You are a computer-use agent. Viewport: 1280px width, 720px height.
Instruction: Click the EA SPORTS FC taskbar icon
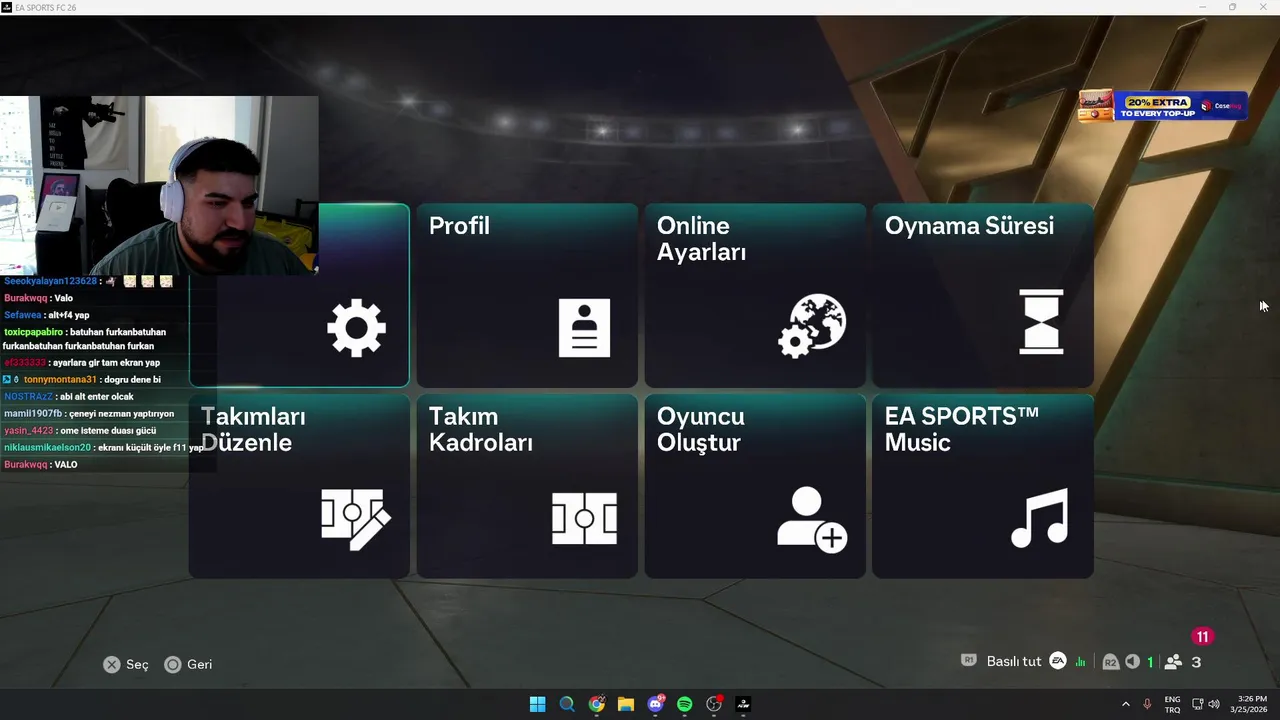tap(743, 704)
